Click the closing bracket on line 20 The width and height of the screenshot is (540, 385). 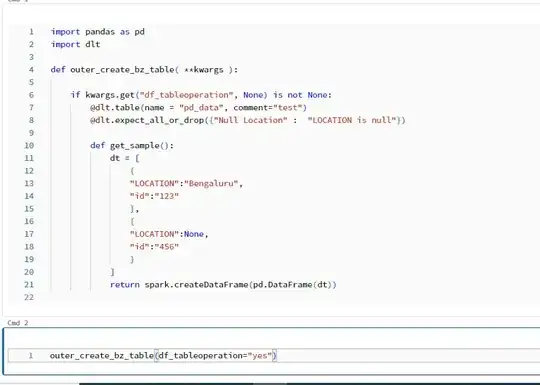point(112,272)
